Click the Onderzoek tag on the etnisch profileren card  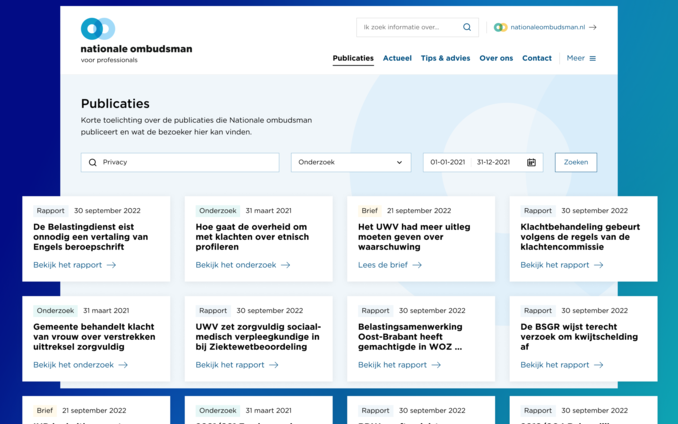point(217,211)
